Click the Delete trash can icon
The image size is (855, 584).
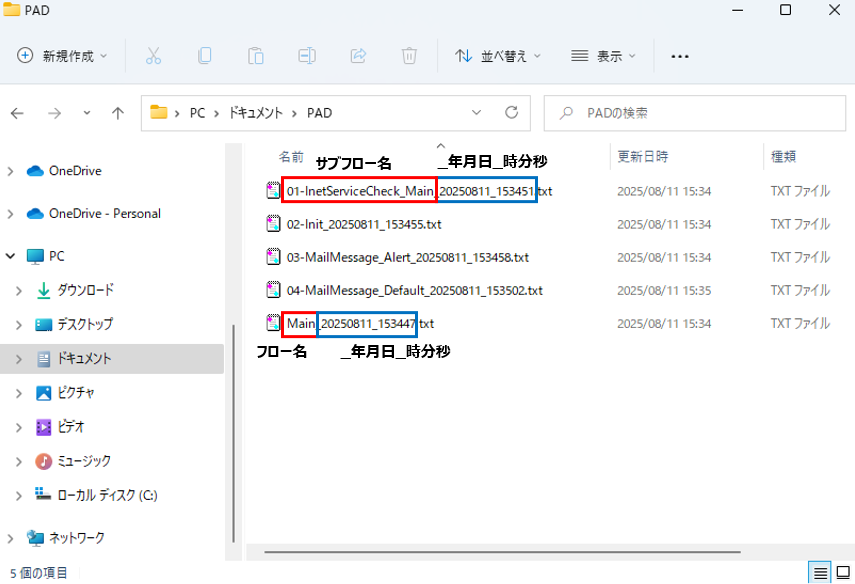(x=409, y=56)
